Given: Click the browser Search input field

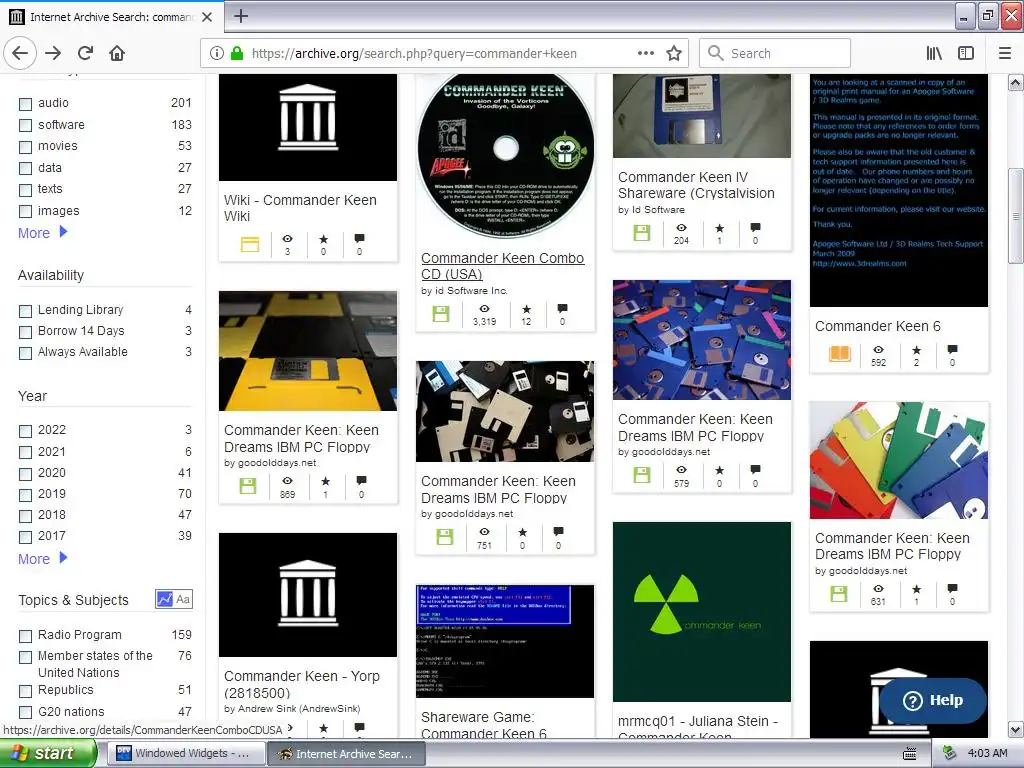Looking at the screenshot, I should tap(775, 53).
